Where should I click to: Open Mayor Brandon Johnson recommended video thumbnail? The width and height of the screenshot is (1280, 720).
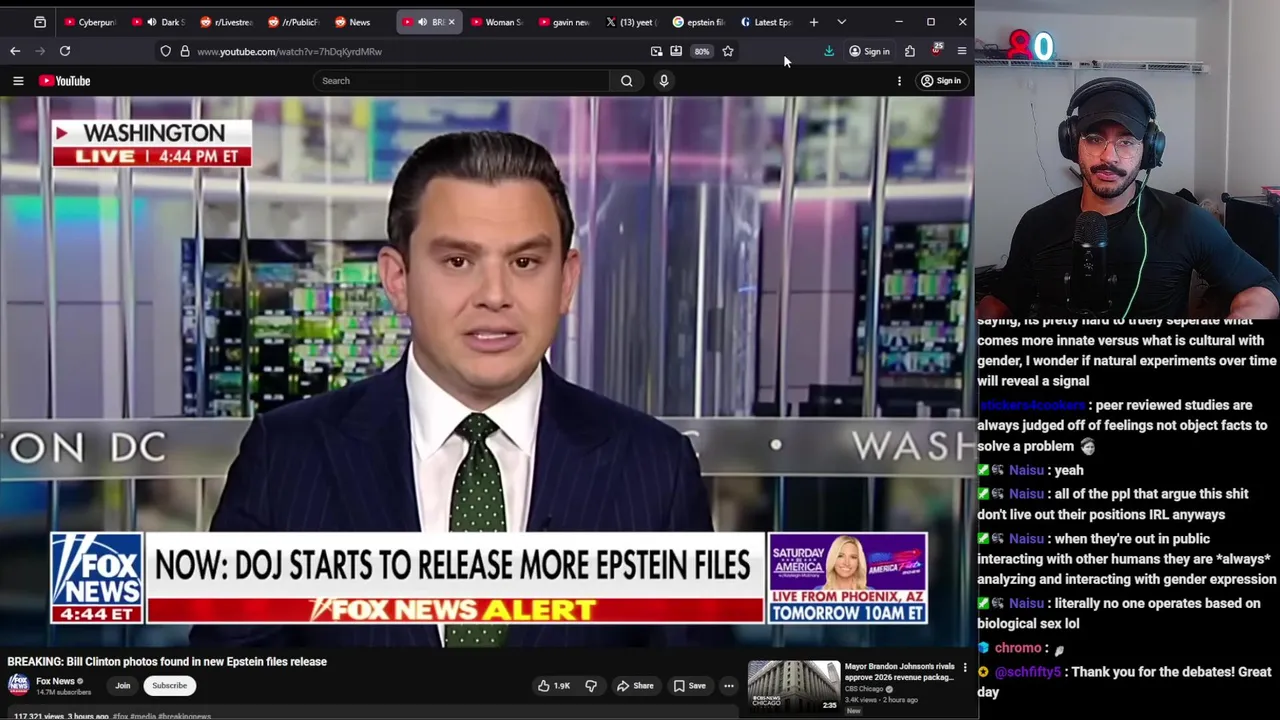point(794,686)
